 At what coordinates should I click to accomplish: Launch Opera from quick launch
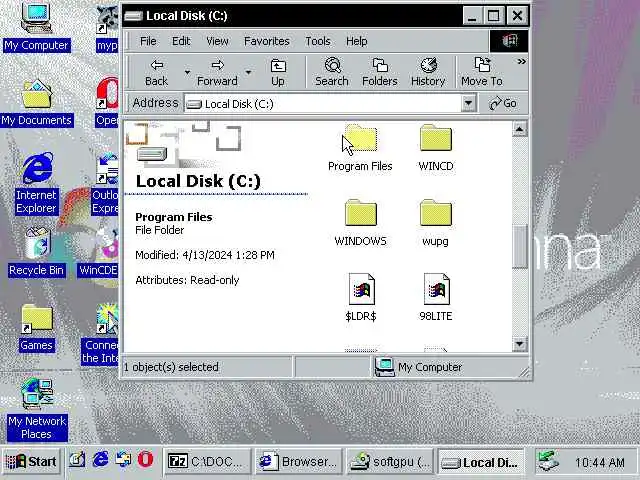146,460
